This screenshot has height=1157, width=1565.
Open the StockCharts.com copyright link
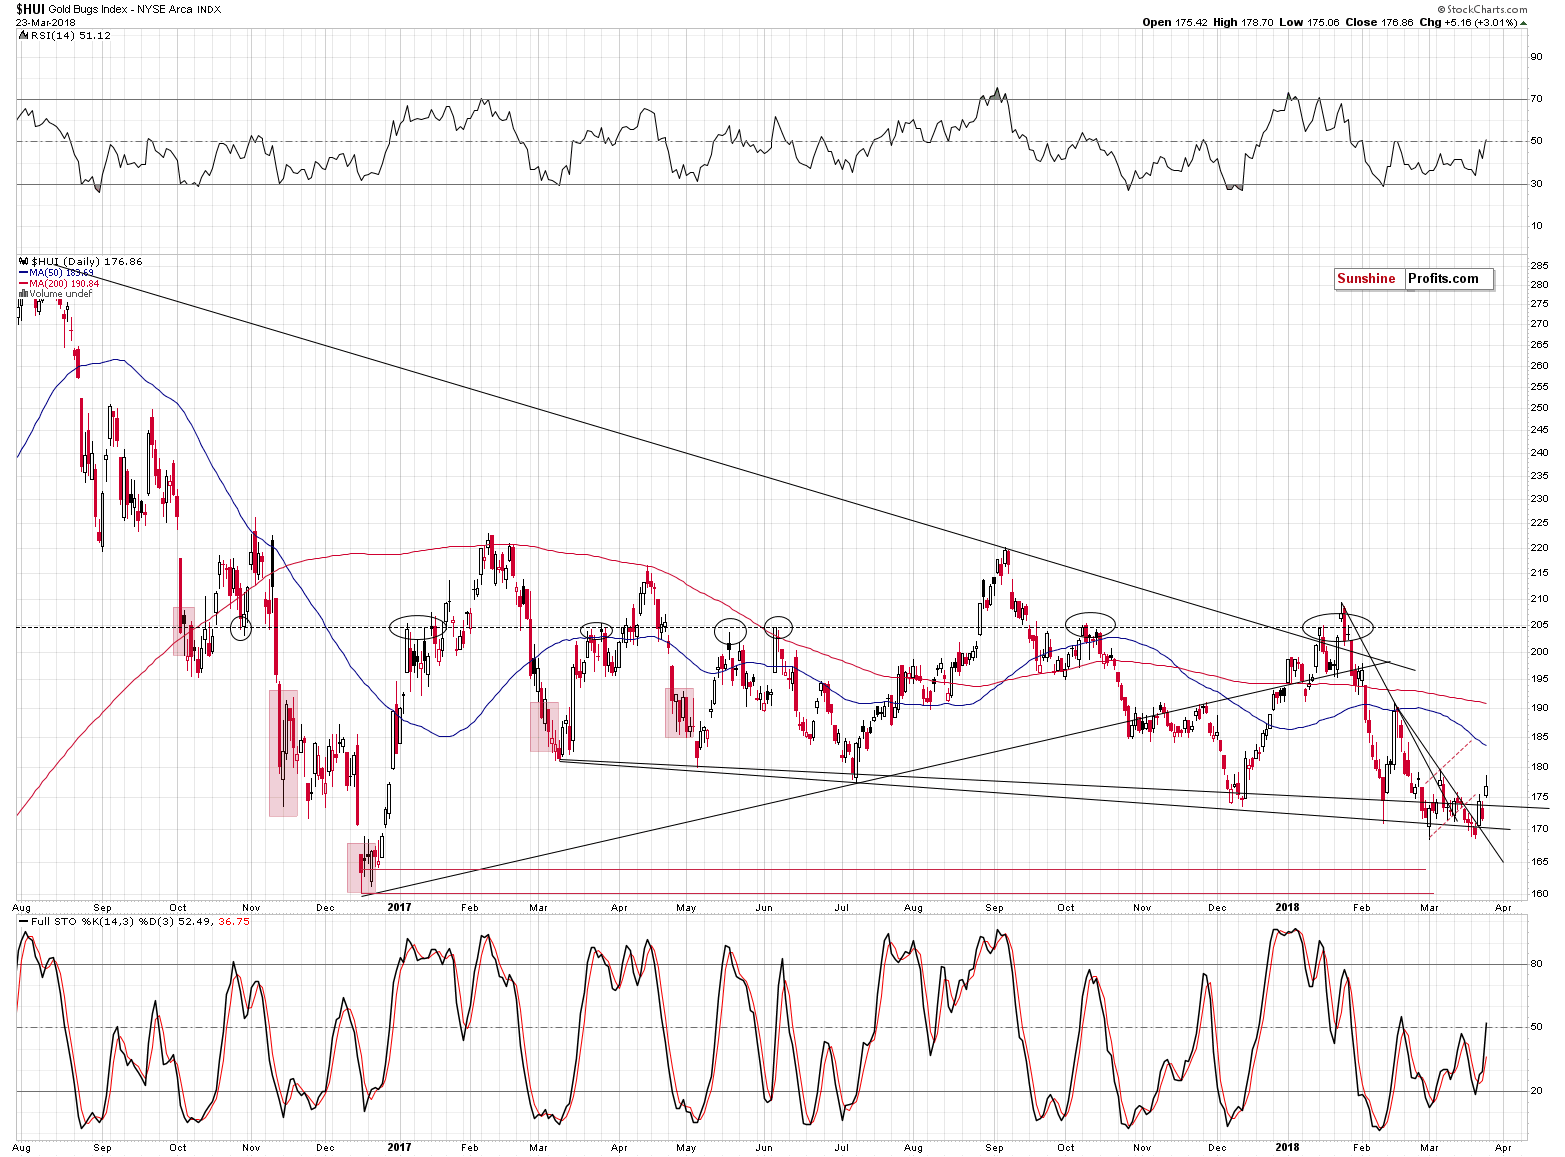click(1483, 9)
